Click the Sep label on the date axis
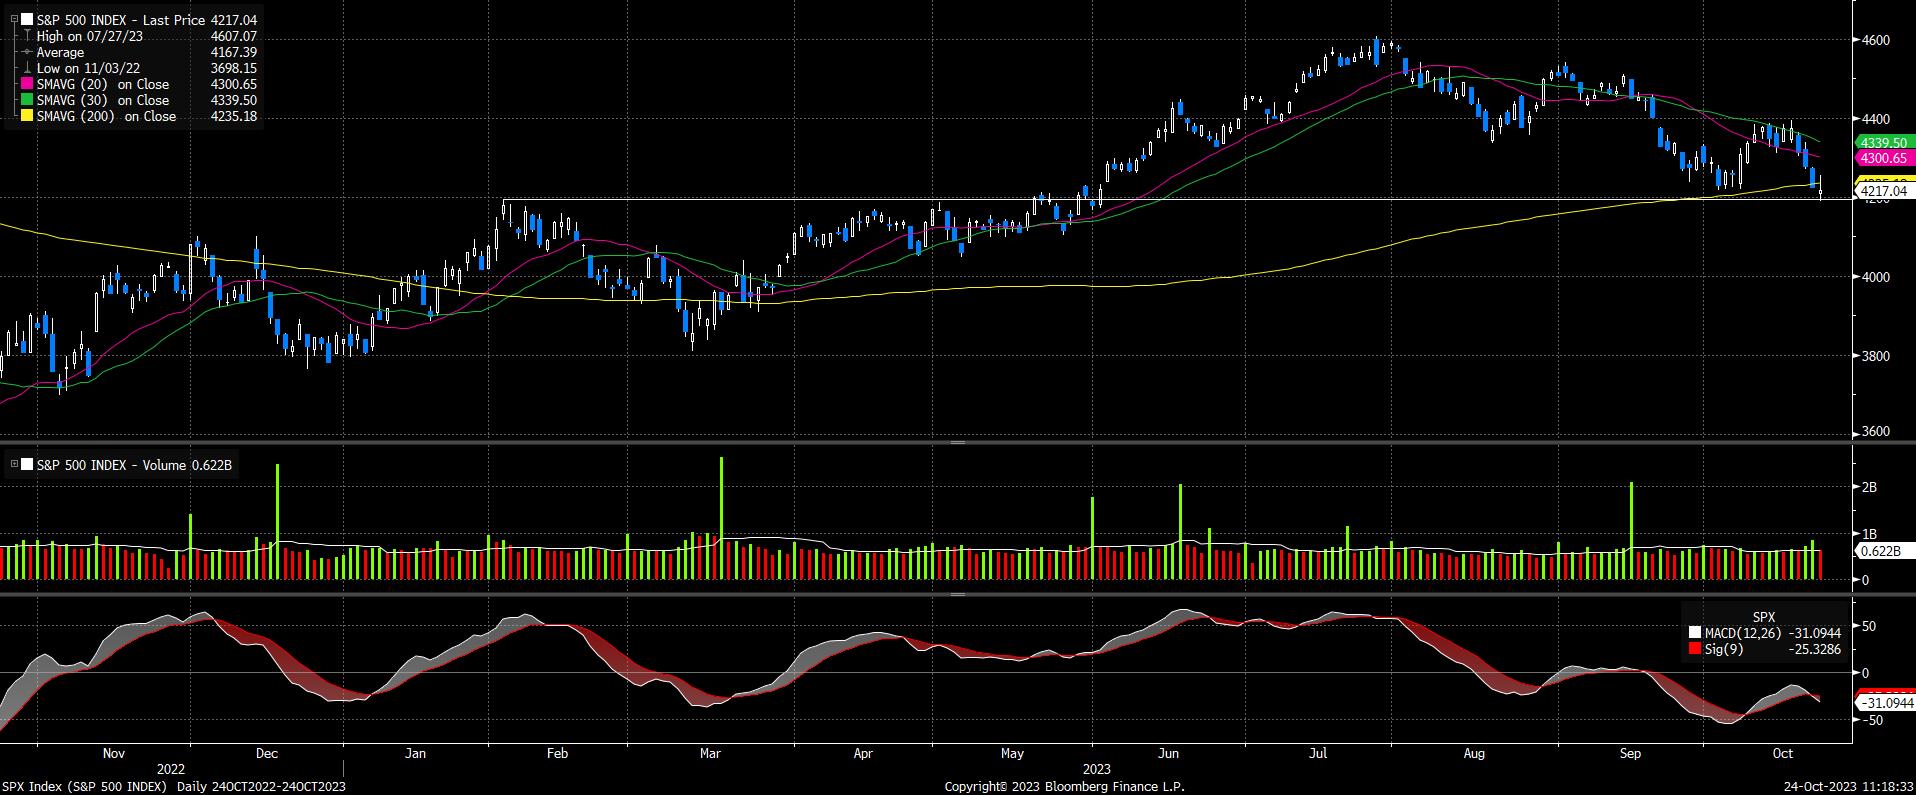The width and height of the screenshot is (1916, 795). click(1630, 753)
